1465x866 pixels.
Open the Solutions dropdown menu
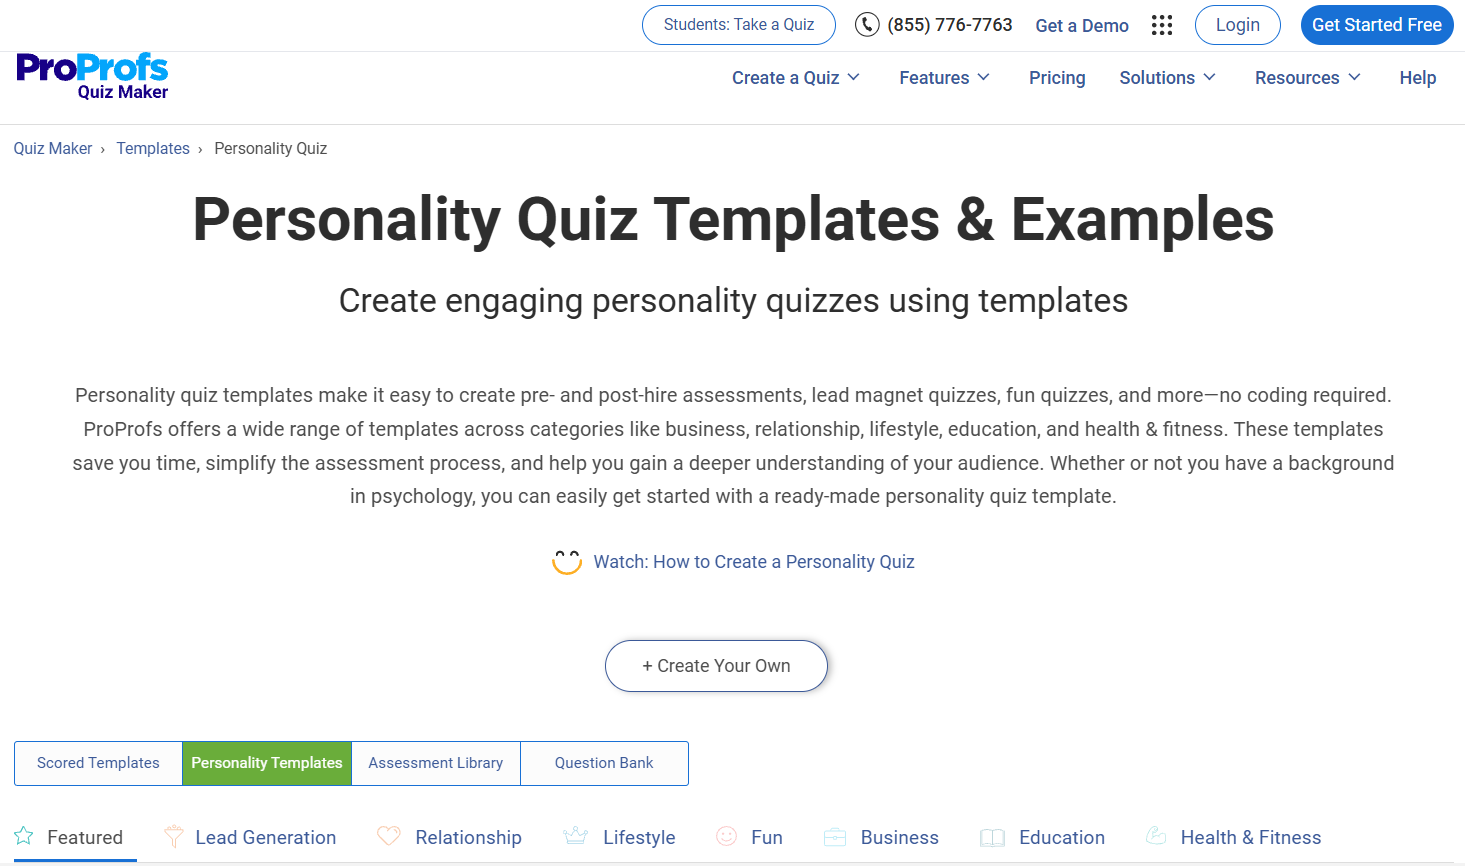click(1166, 77)
